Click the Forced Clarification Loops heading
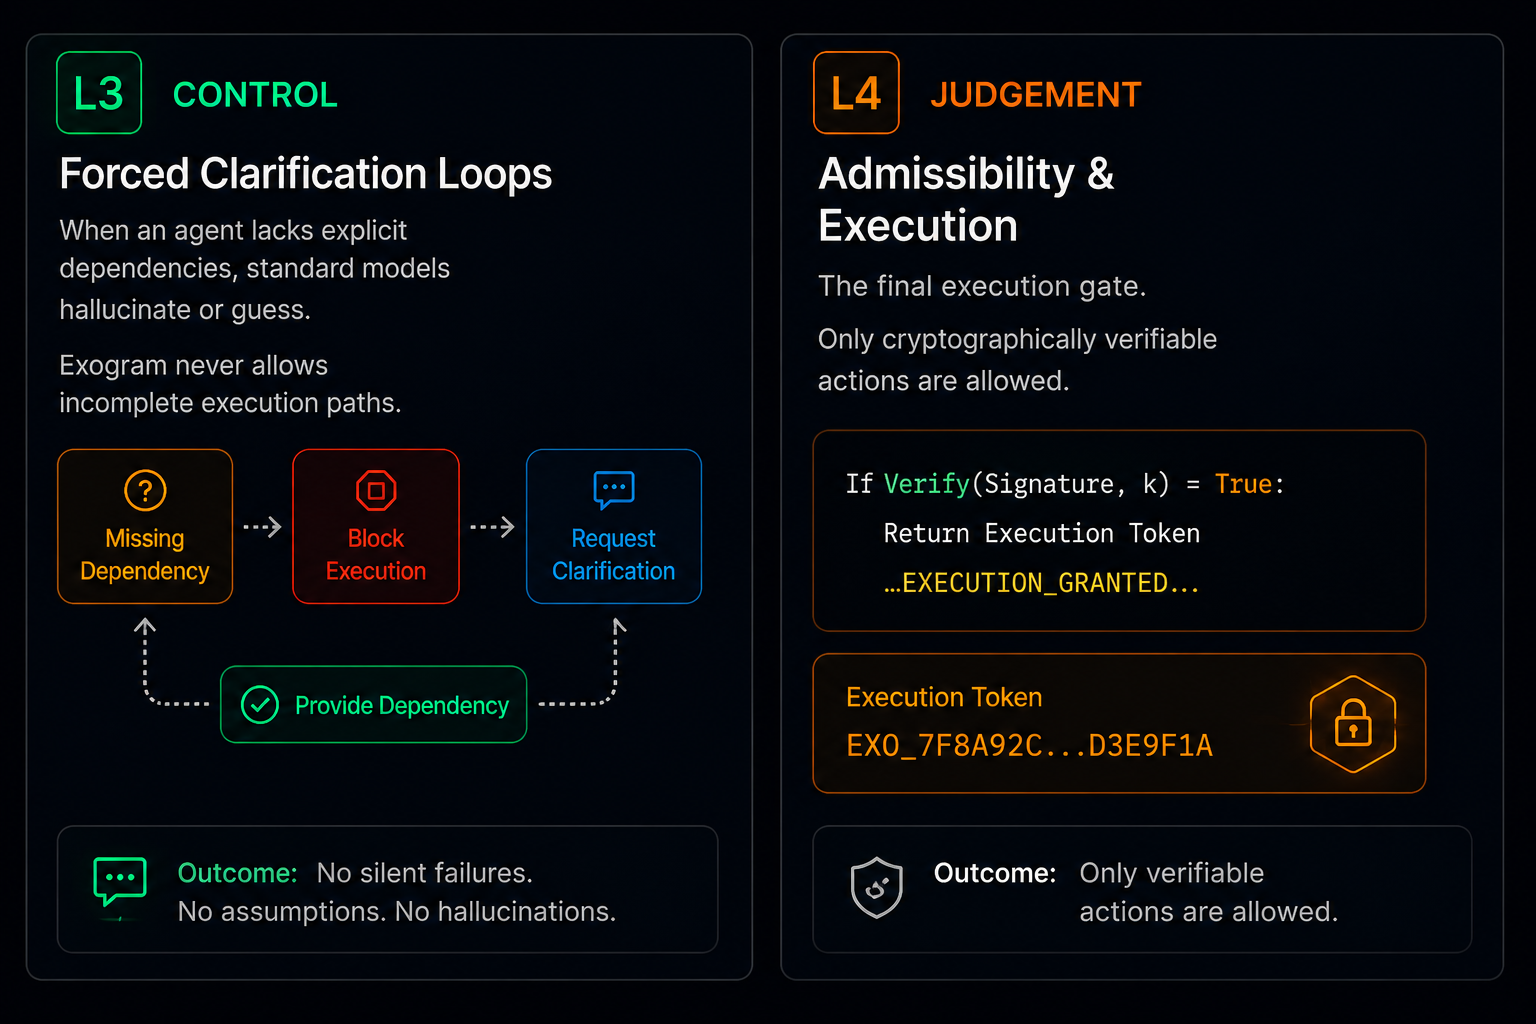 (x=305, y=174)
